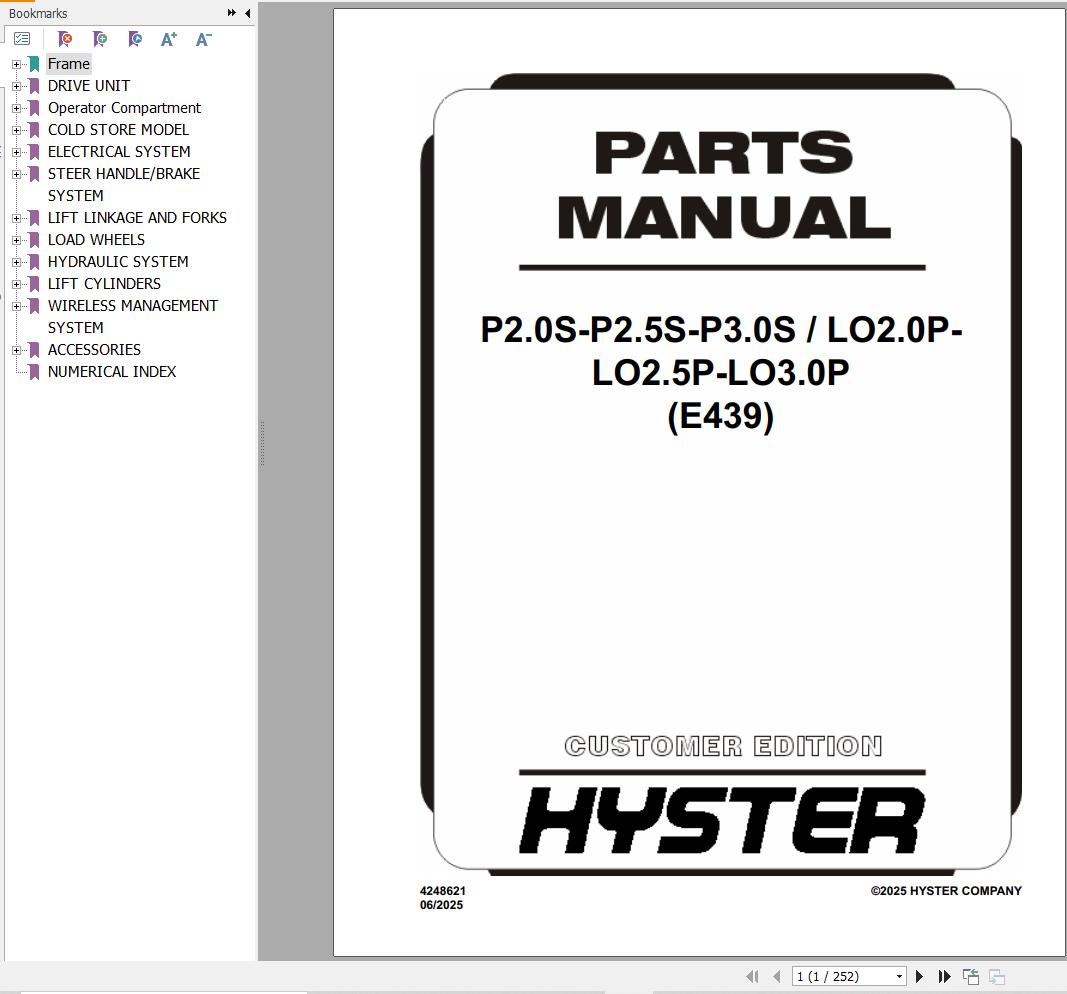
Task: Collapse the Bookmarks panel with double-chevron
Action: (231, 13)
